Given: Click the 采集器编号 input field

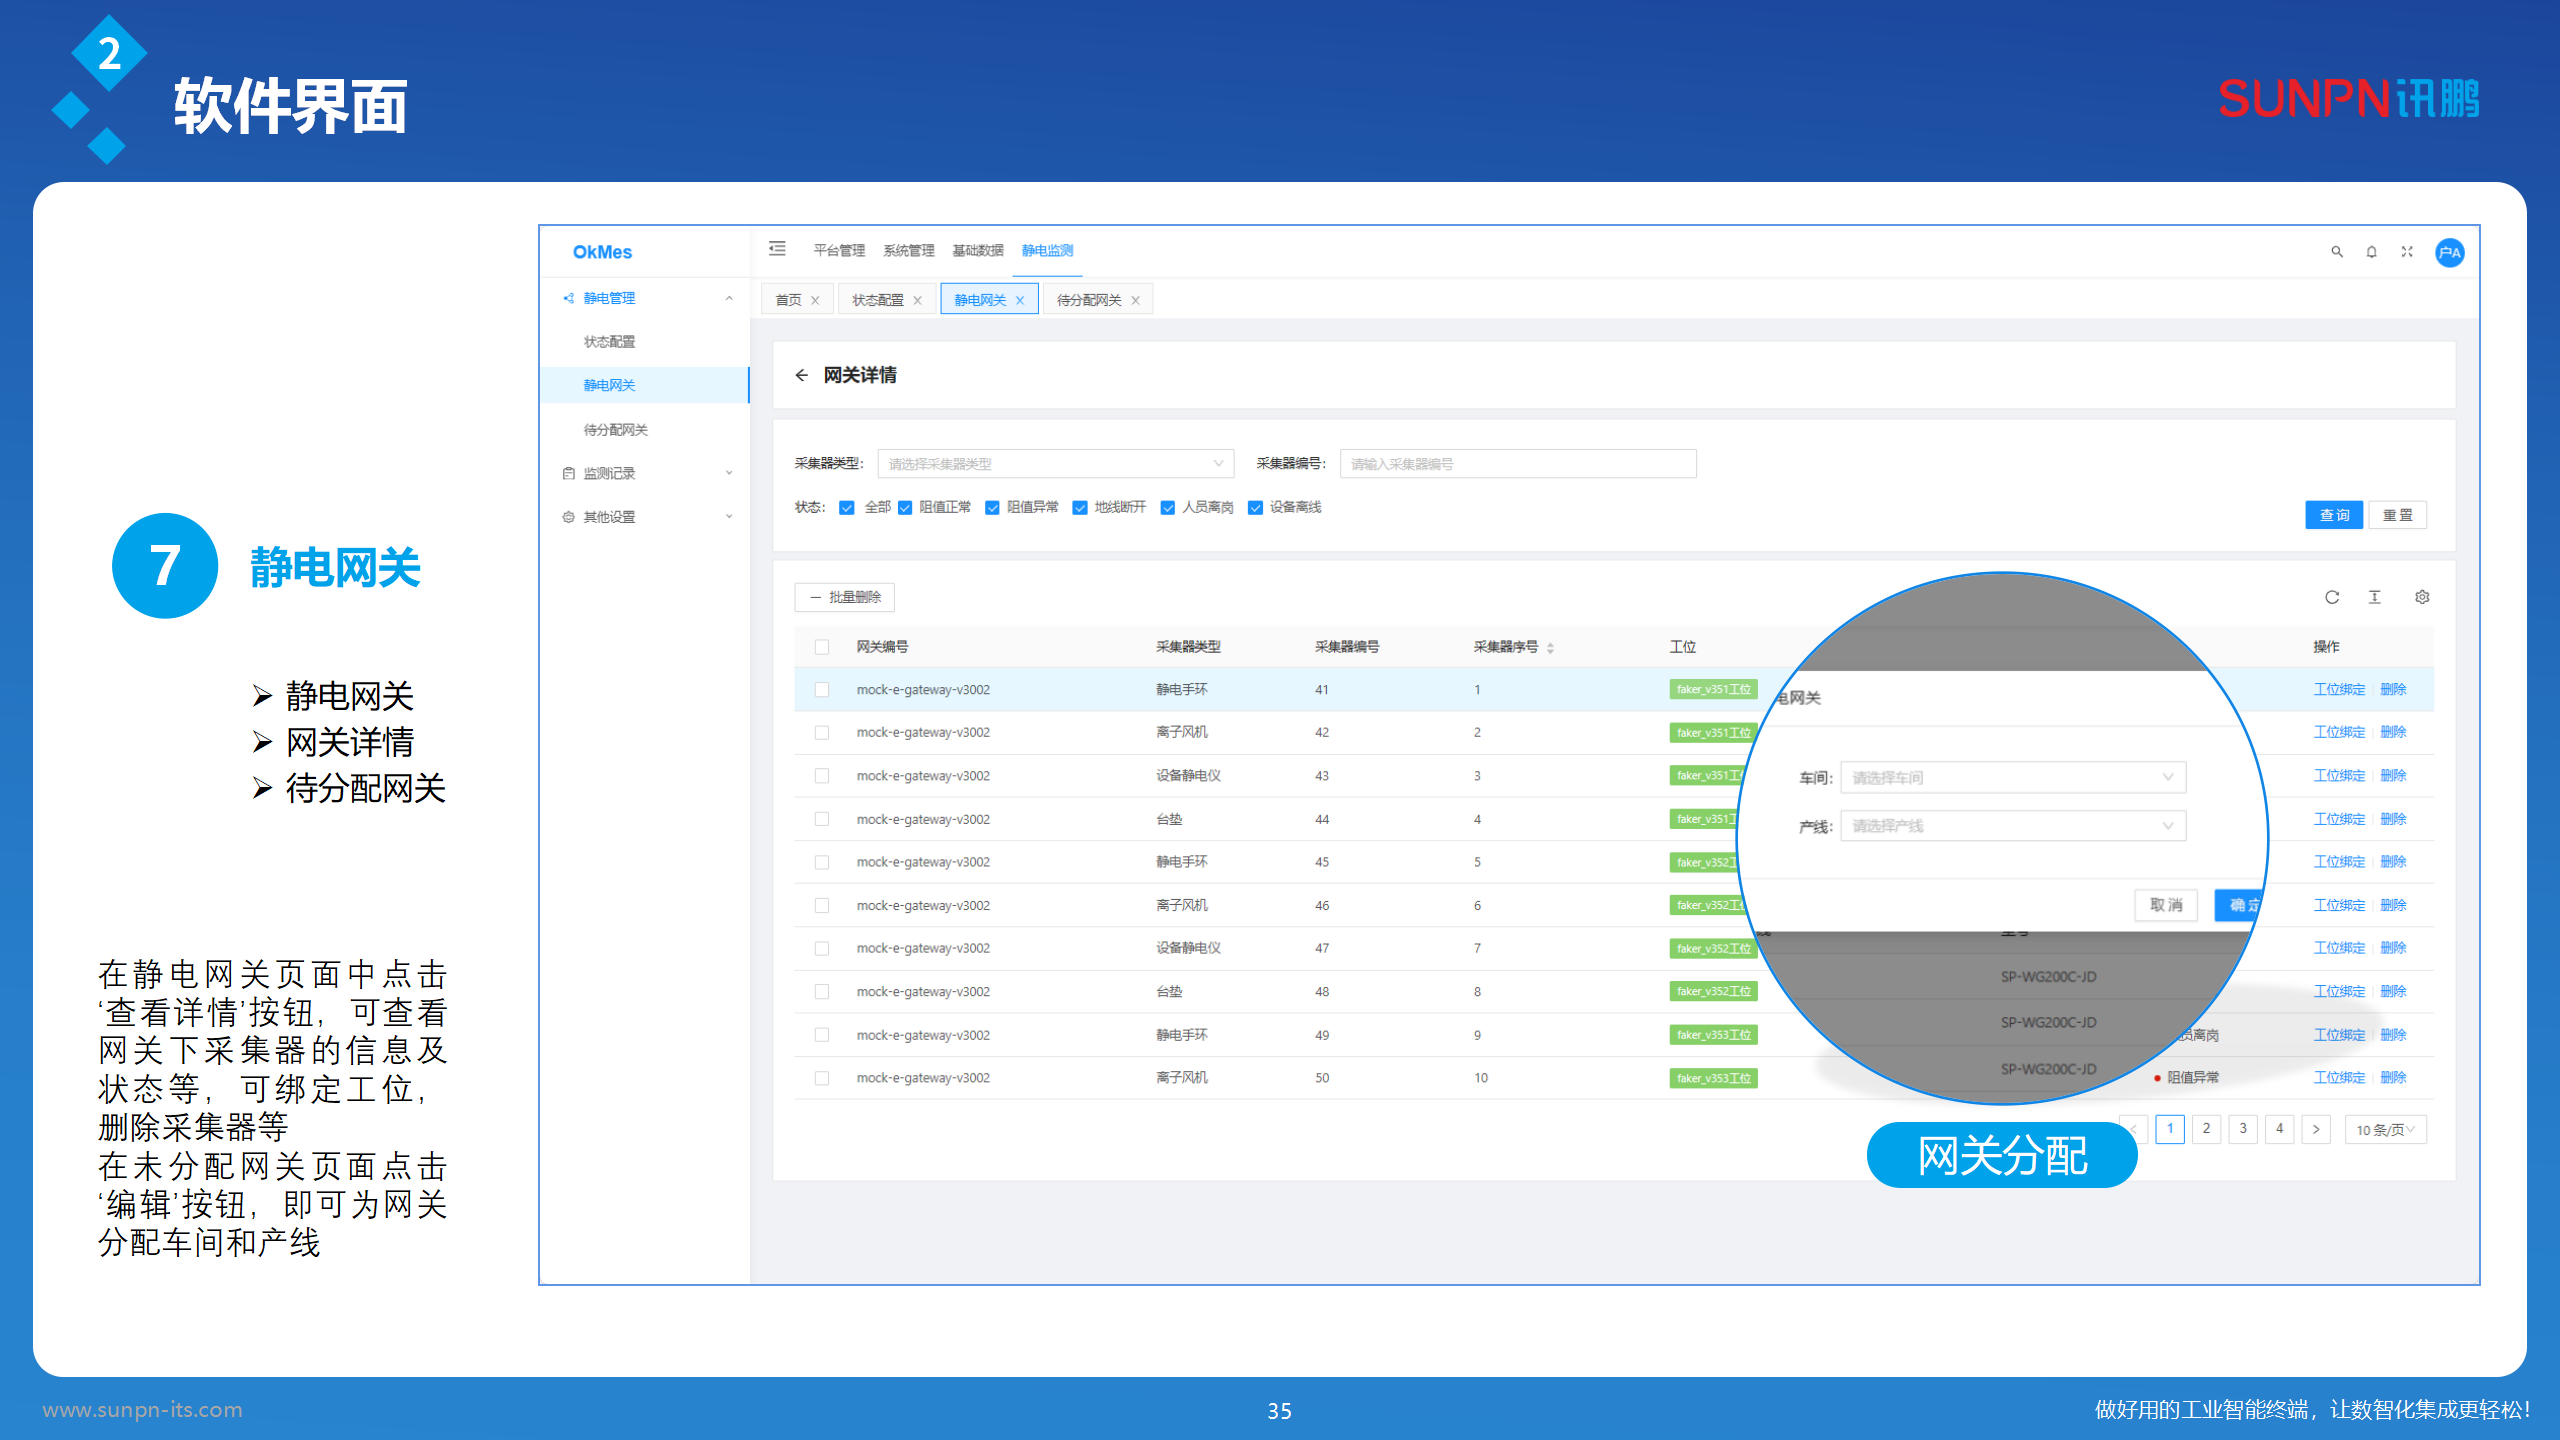Looking at the screenshot, I should pyautogui.click(x=1517, y=464).
